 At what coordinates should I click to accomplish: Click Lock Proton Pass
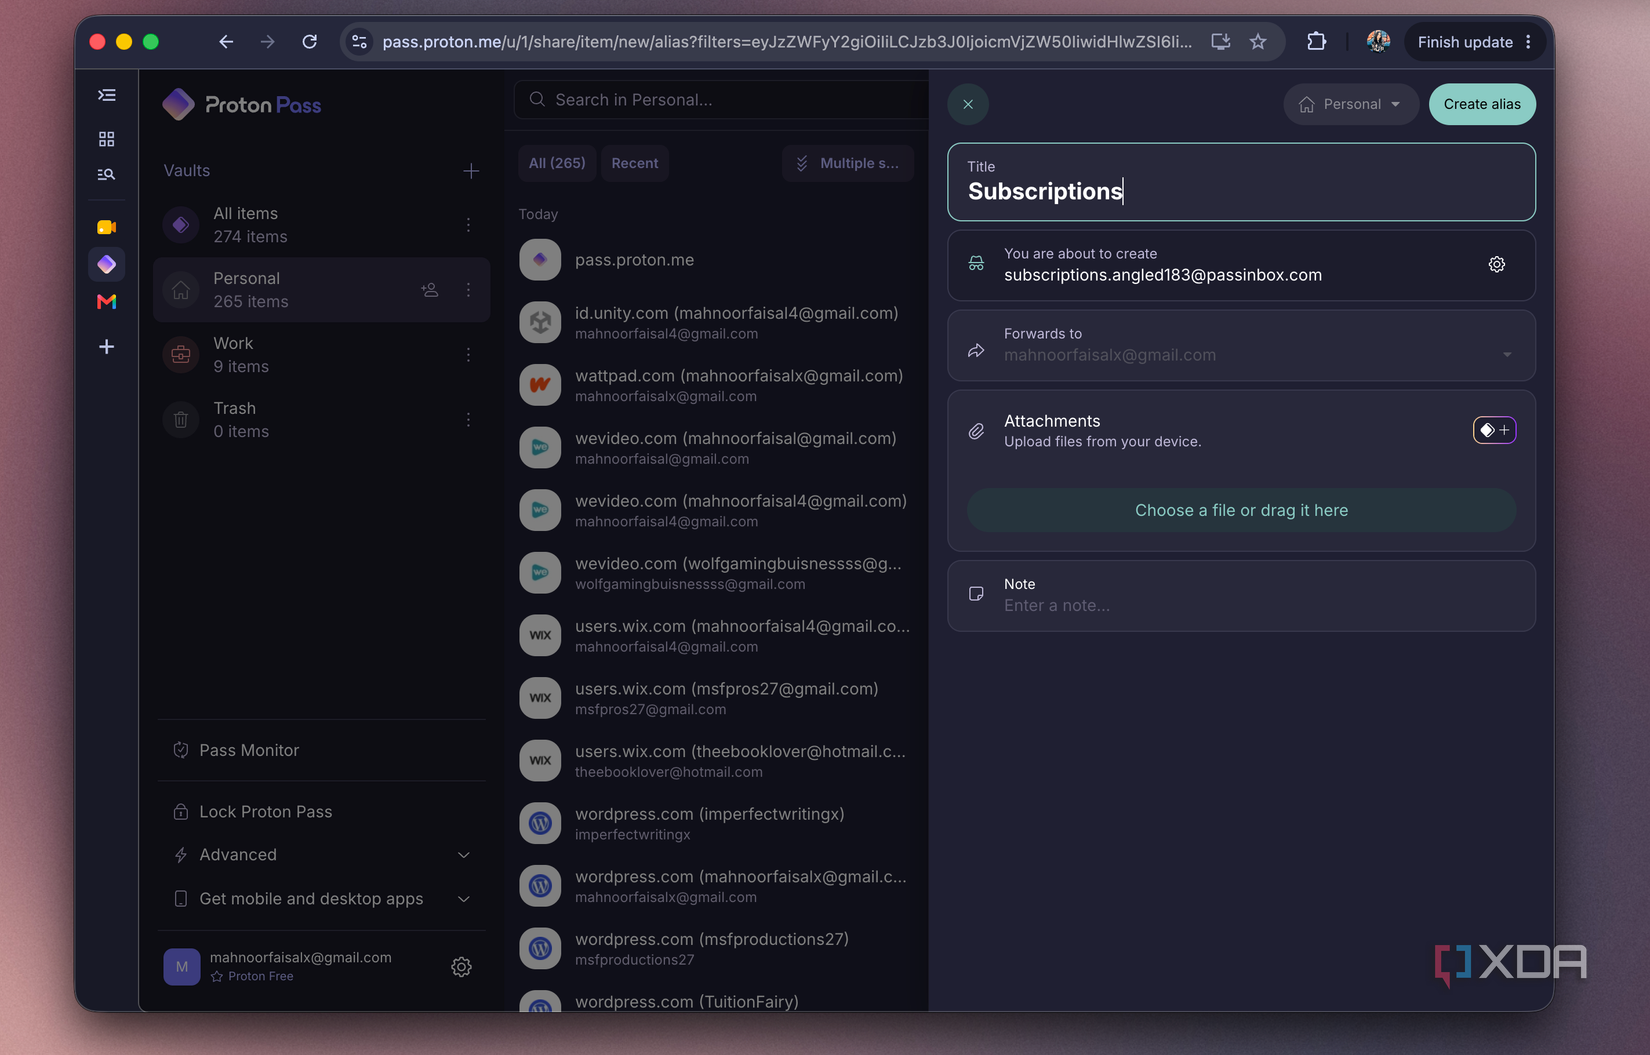[322, 812]
